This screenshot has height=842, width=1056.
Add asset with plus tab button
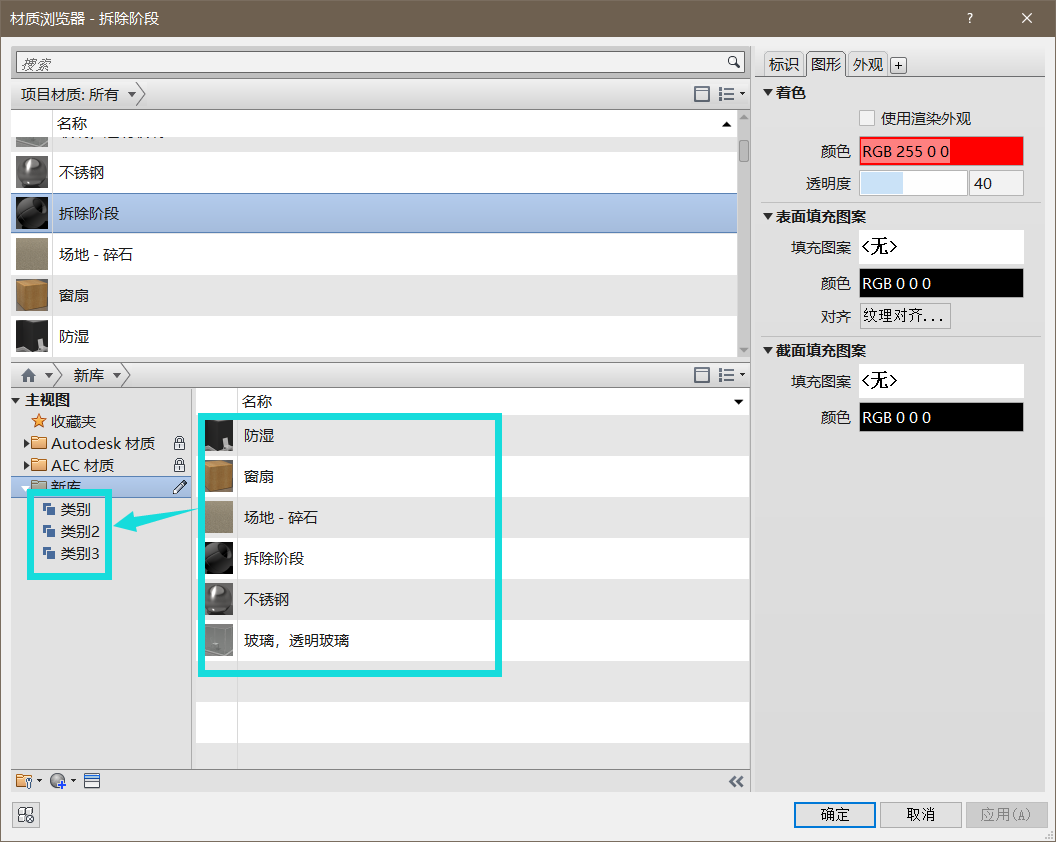click(x=898, y=65)
